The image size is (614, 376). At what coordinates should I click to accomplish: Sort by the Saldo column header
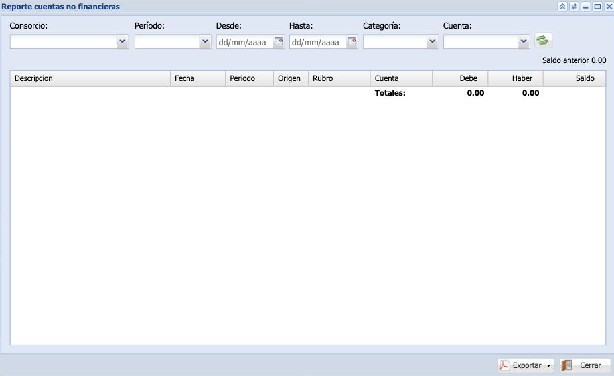tap(574, 78)
